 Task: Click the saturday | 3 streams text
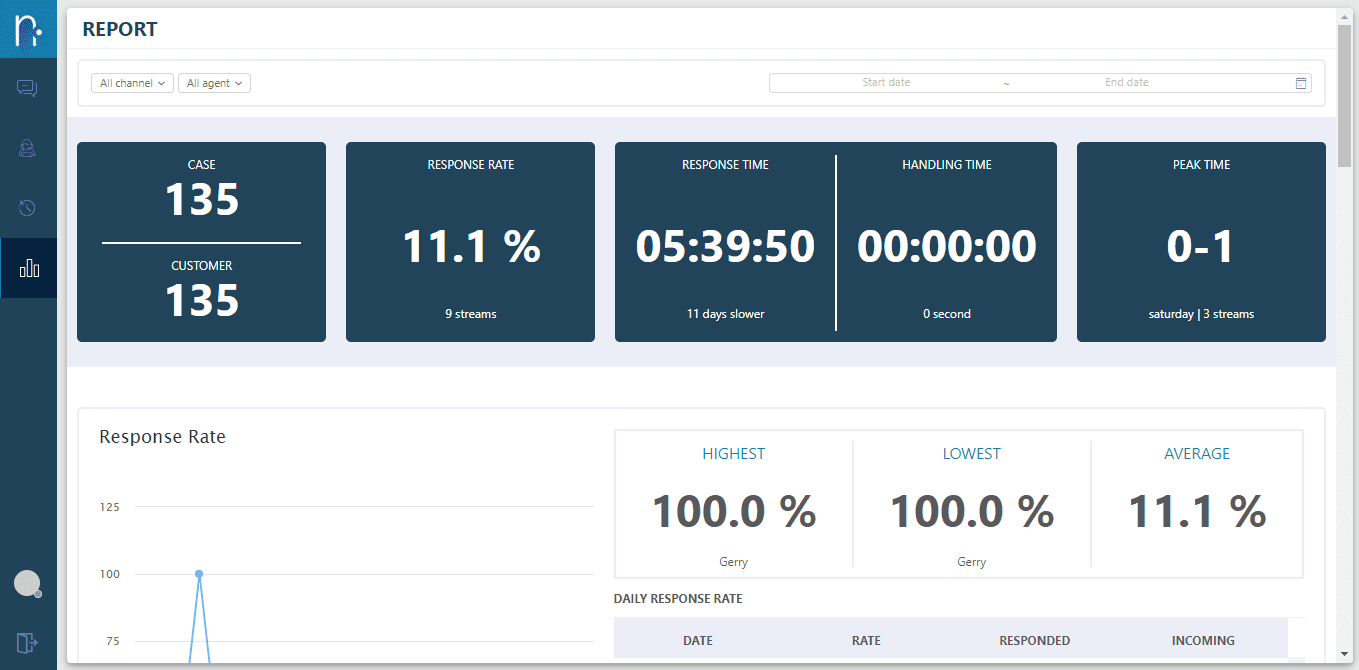[x=1201, y=314]
